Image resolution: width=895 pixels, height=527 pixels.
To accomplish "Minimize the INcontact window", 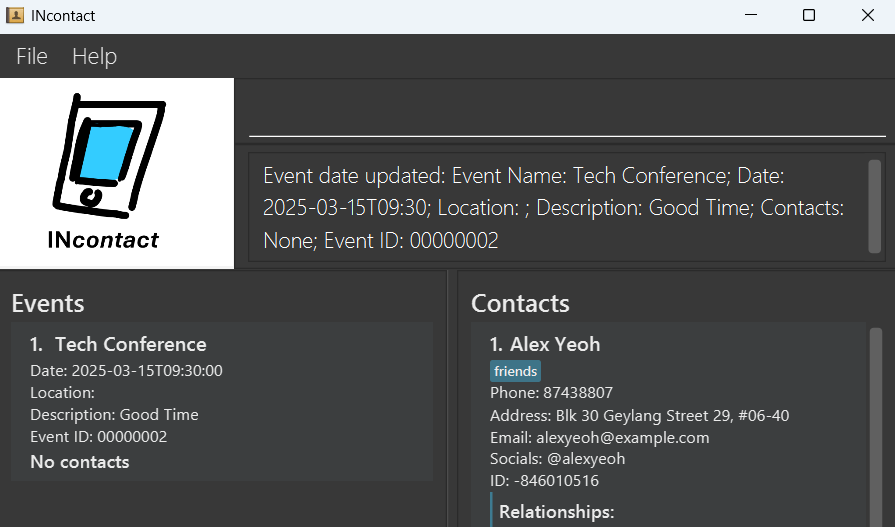I will tap(751, 15).
